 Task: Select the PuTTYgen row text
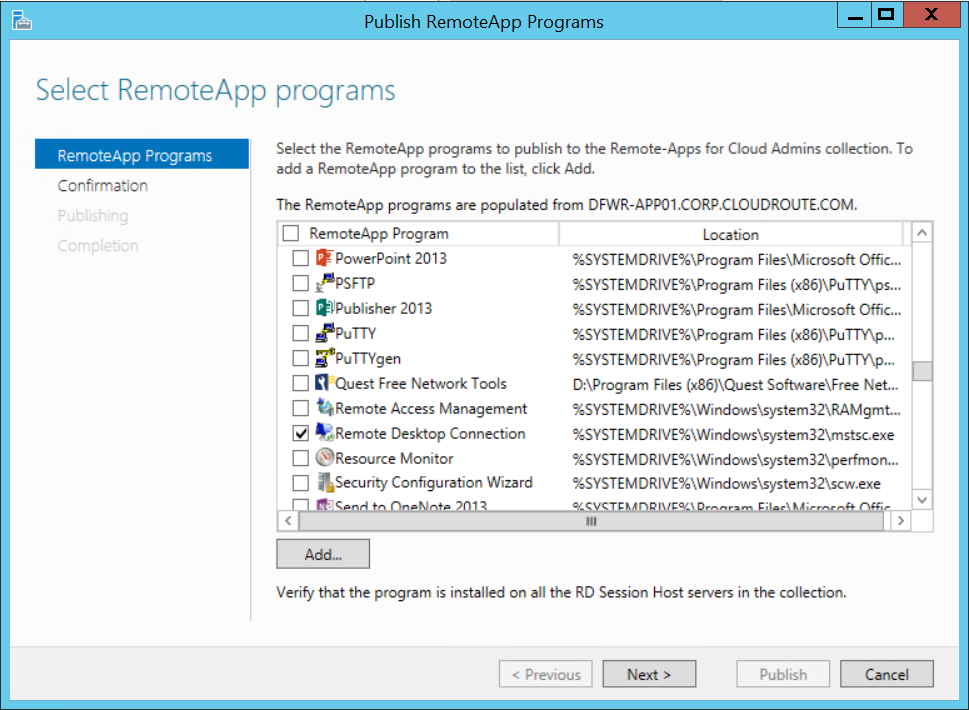coord(368,358)
